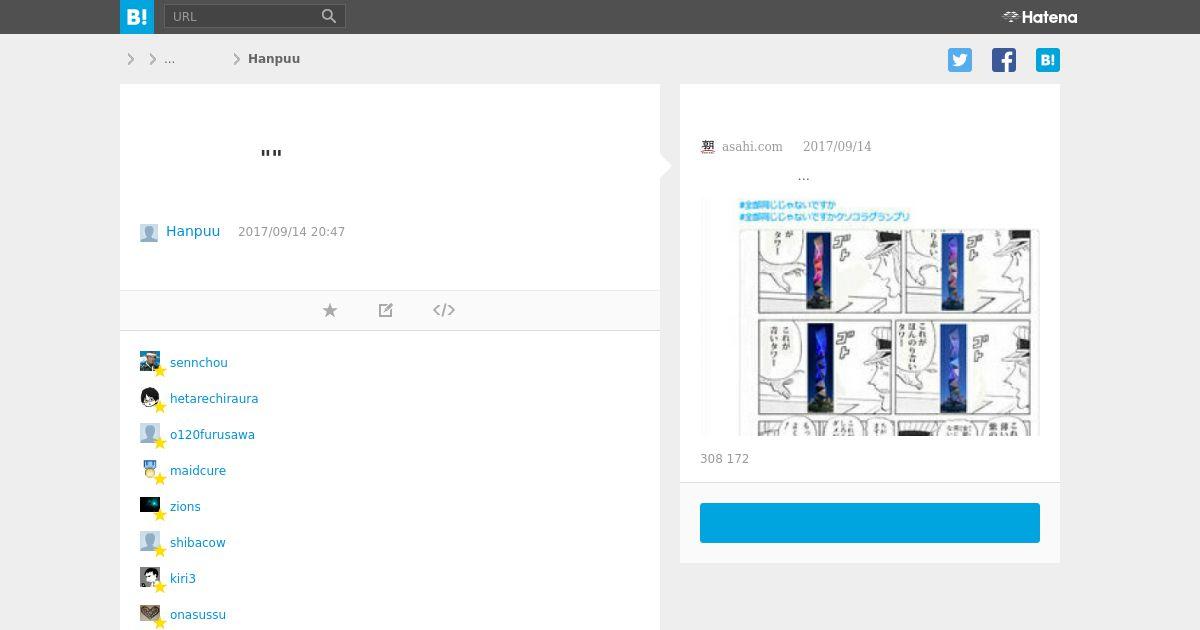1200x630 pixels.
Task: Open the embed code icon
Action: 444,310
